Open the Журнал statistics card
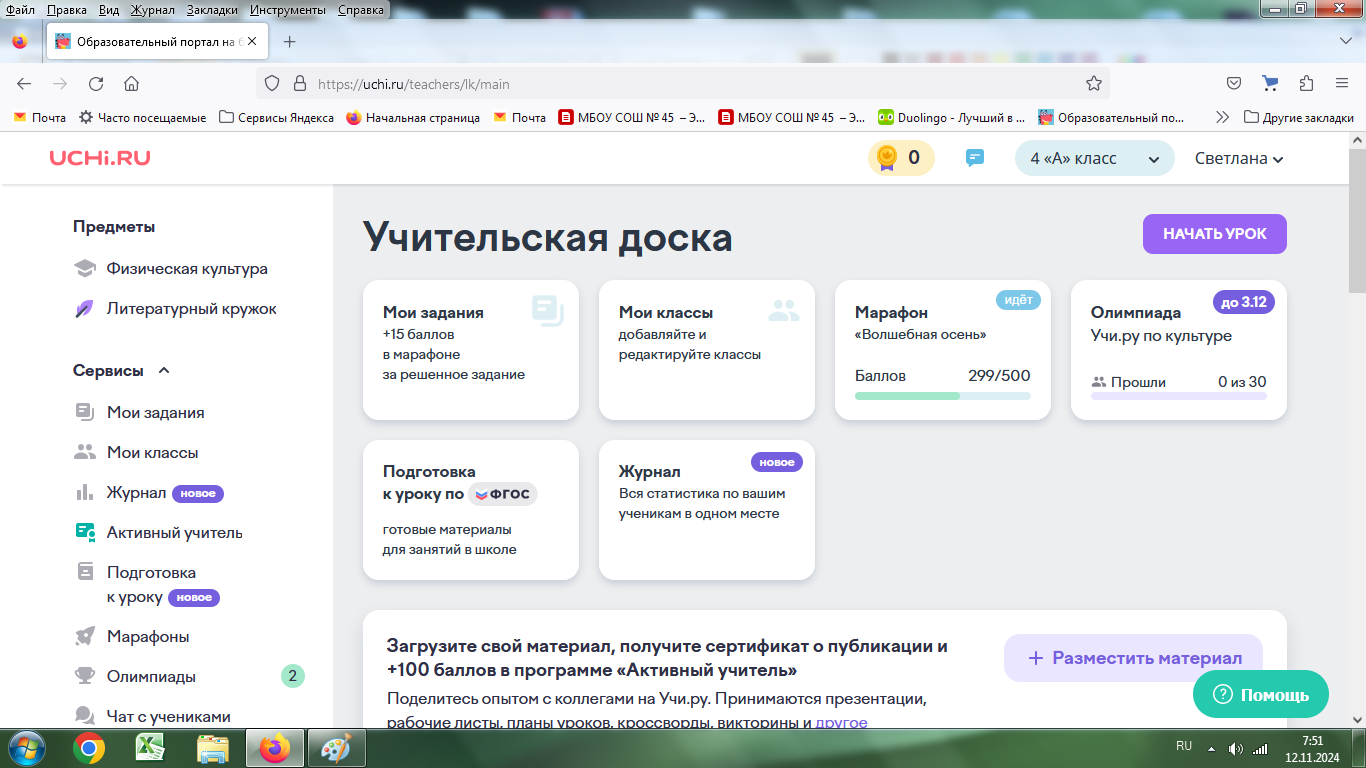Screen dimensions: 1366x768 click(x=707, y=510)
